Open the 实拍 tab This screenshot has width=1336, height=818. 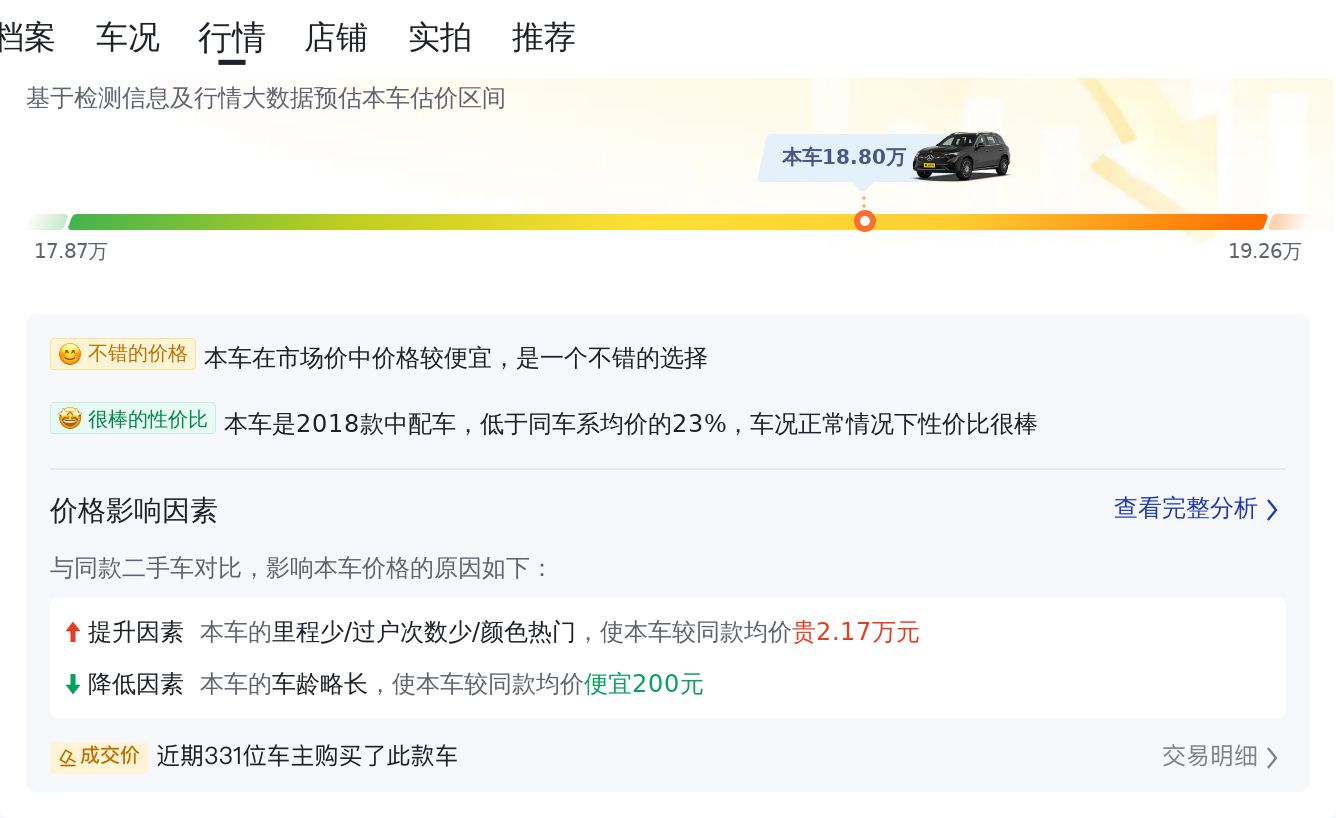[x=440, y=38]
